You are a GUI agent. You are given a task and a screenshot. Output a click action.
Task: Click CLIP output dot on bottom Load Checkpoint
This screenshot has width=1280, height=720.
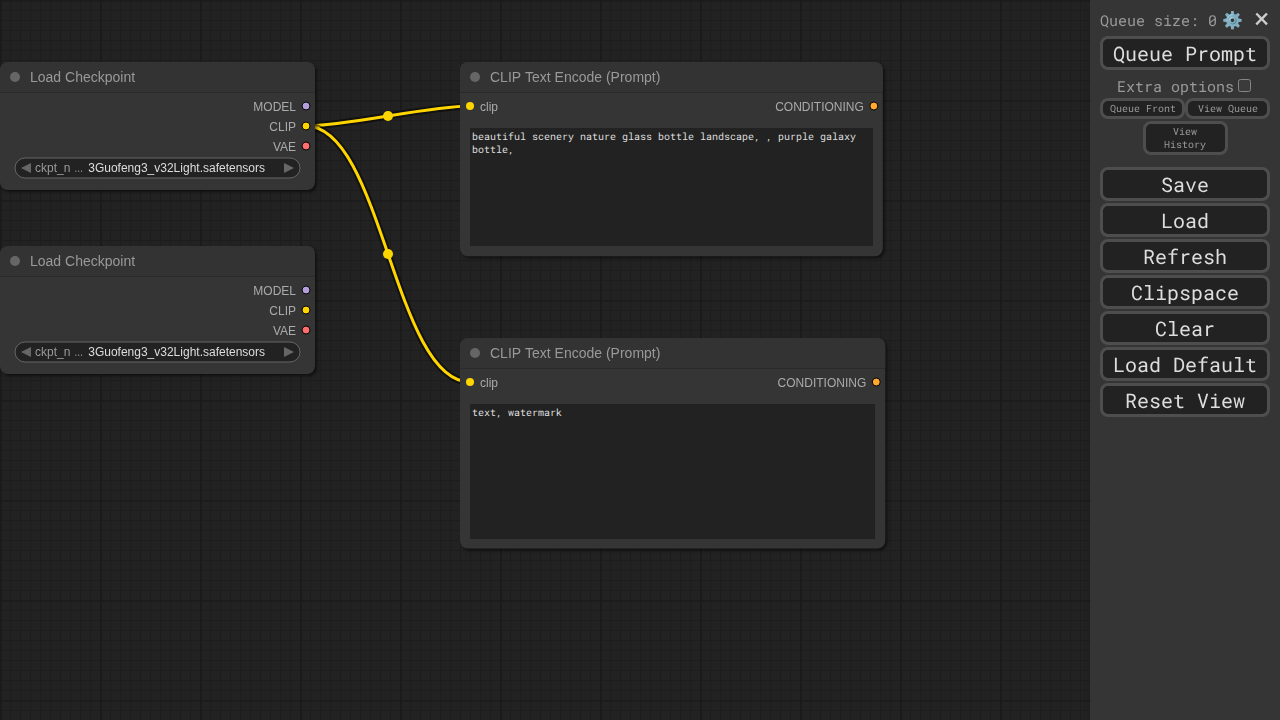coord(306,310)
